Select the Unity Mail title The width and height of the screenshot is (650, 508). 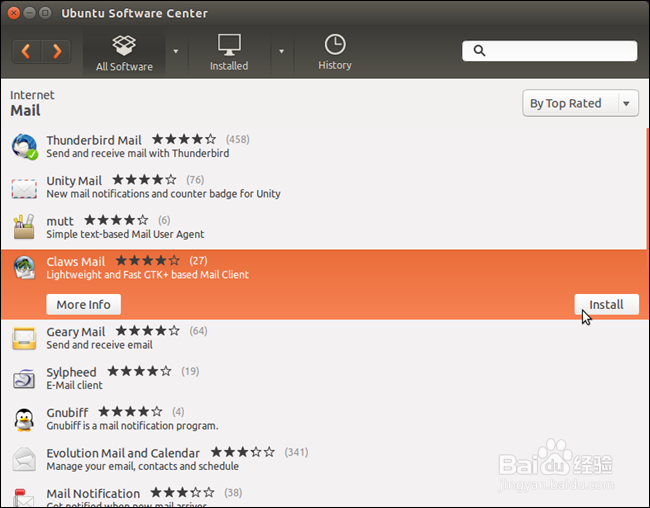click(x=74, y=181)
